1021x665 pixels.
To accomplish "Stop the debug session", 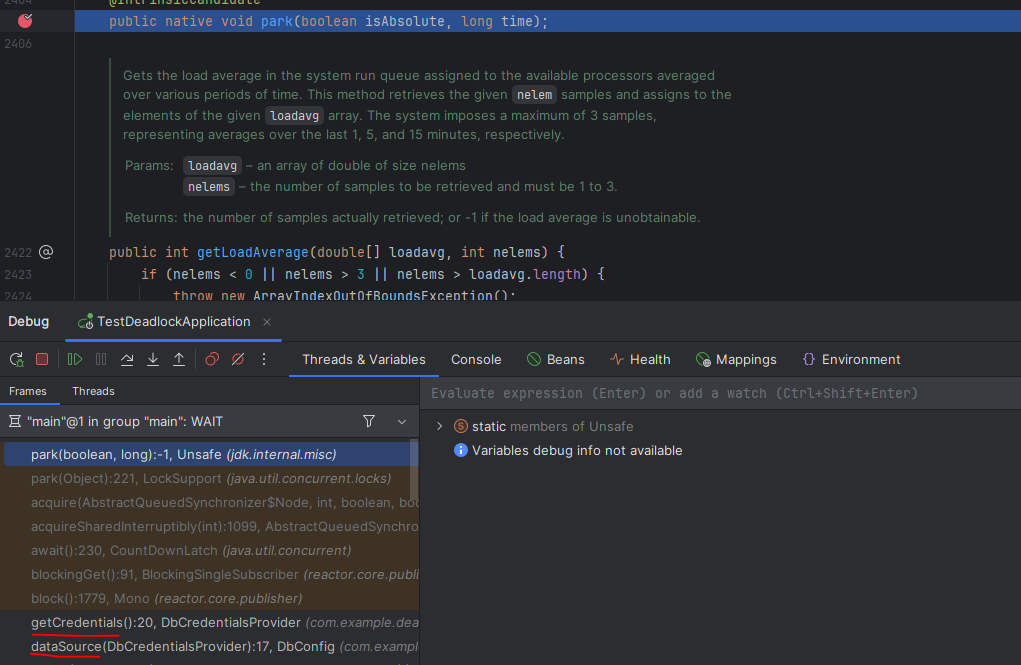I will [x=42, y=360].
